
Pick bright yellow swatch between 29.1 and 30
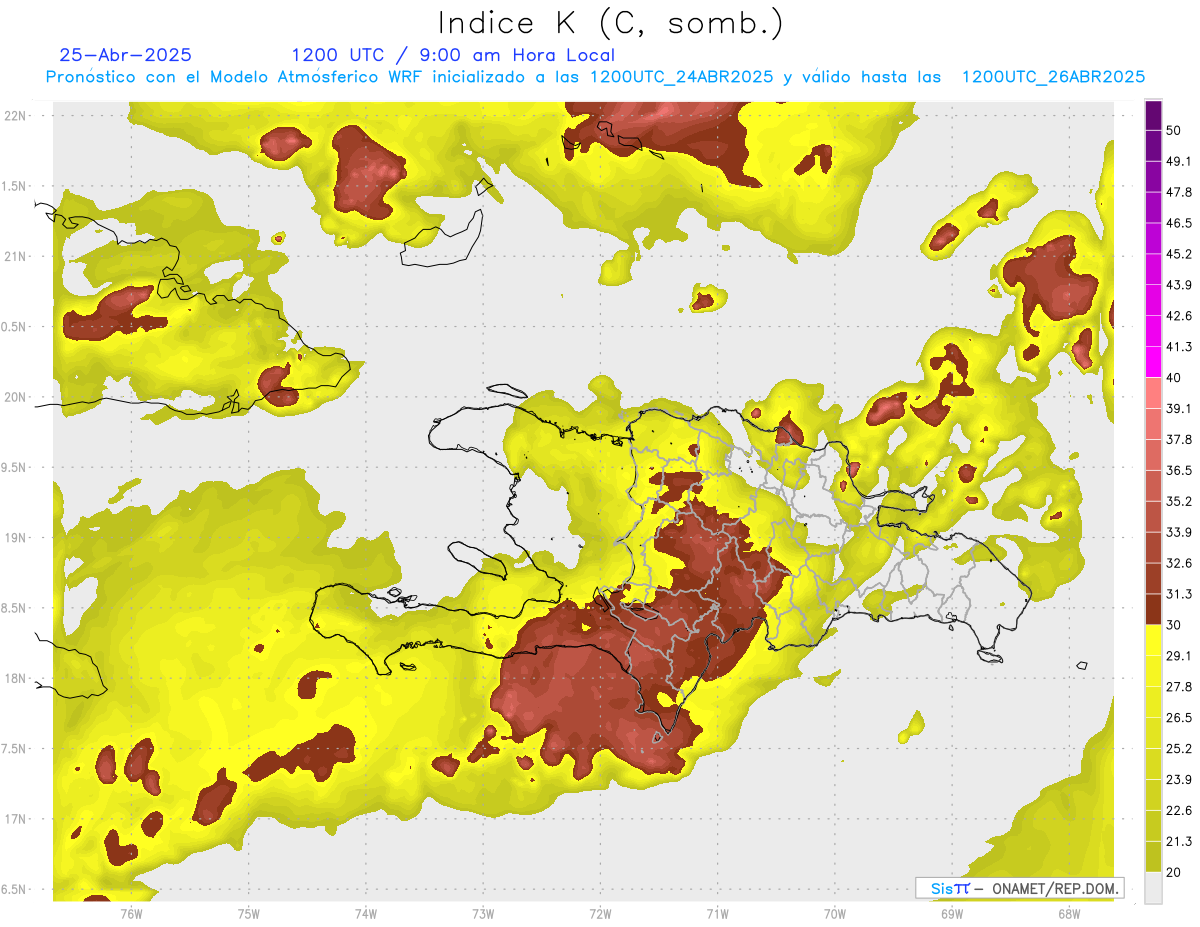[1153, 640]
